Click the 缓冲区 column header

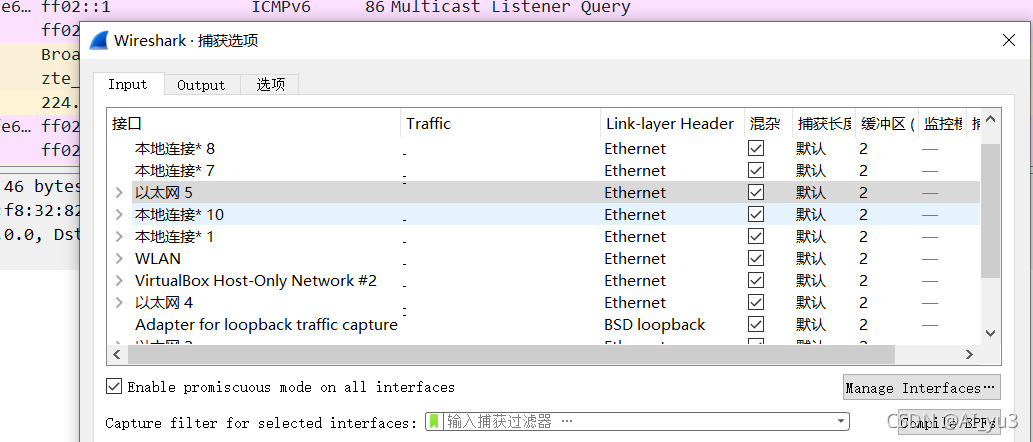886,123
